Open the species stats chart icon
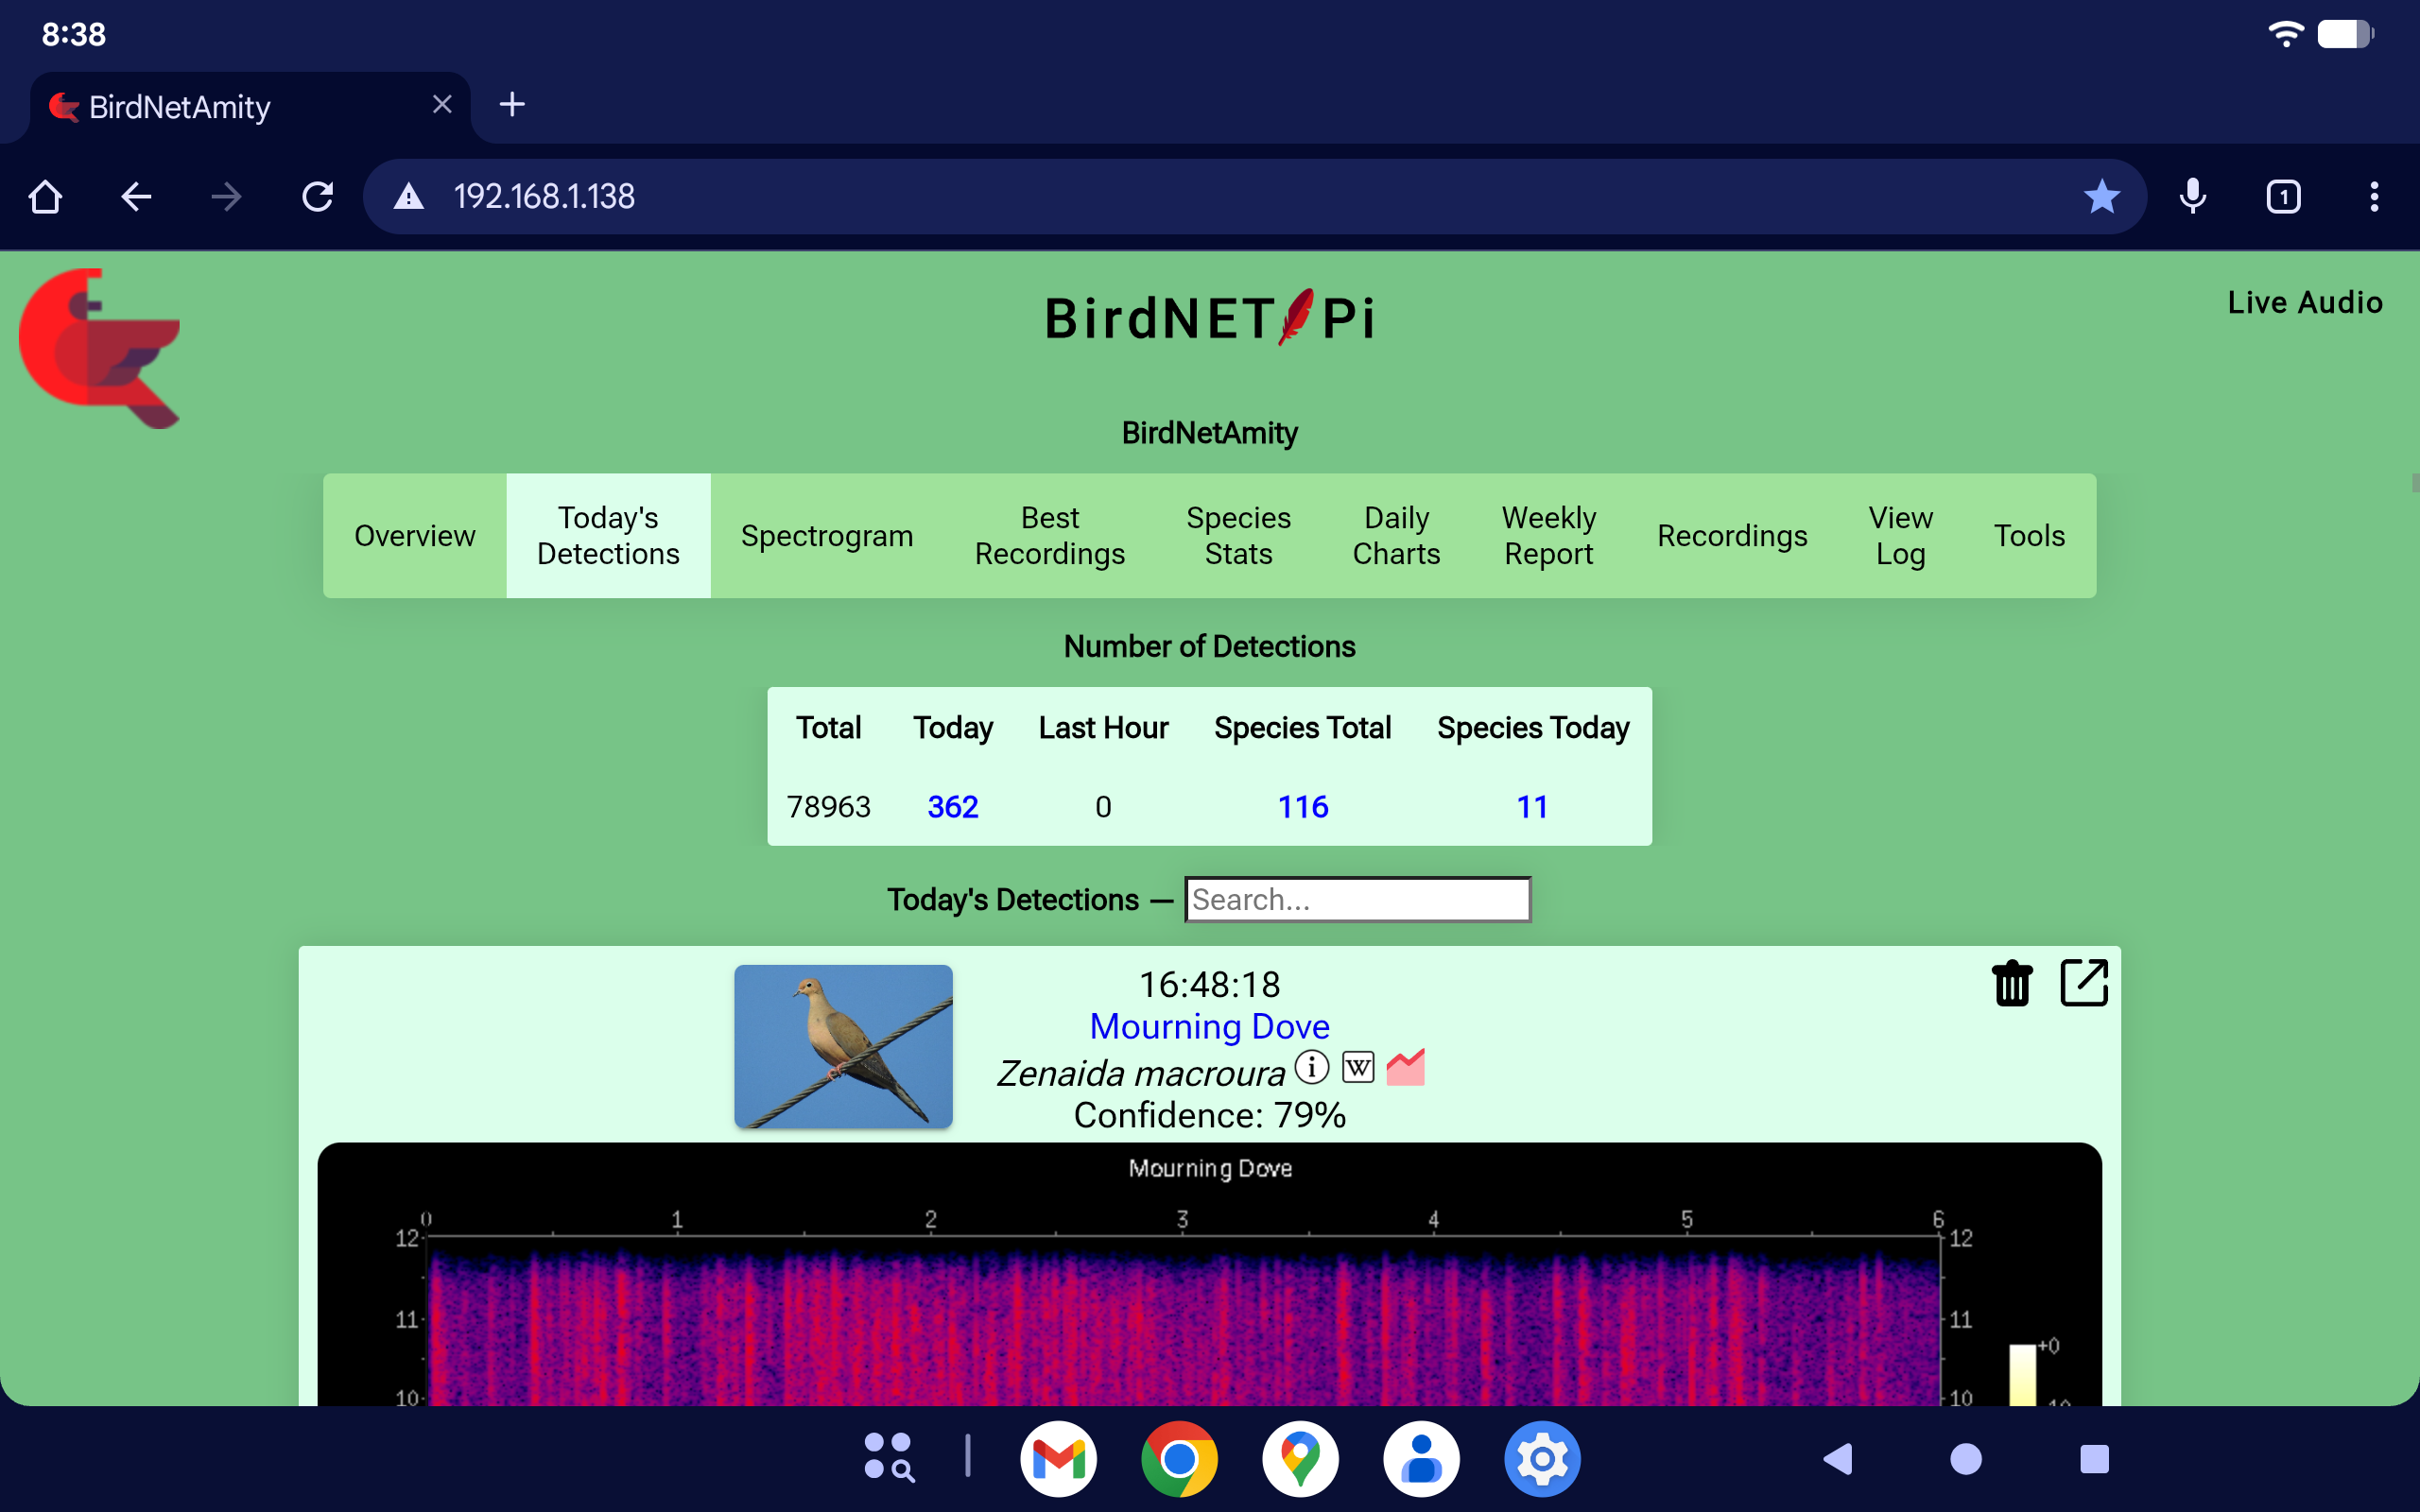Screen dimensions: 2420x1512 click(1405, 1067)
